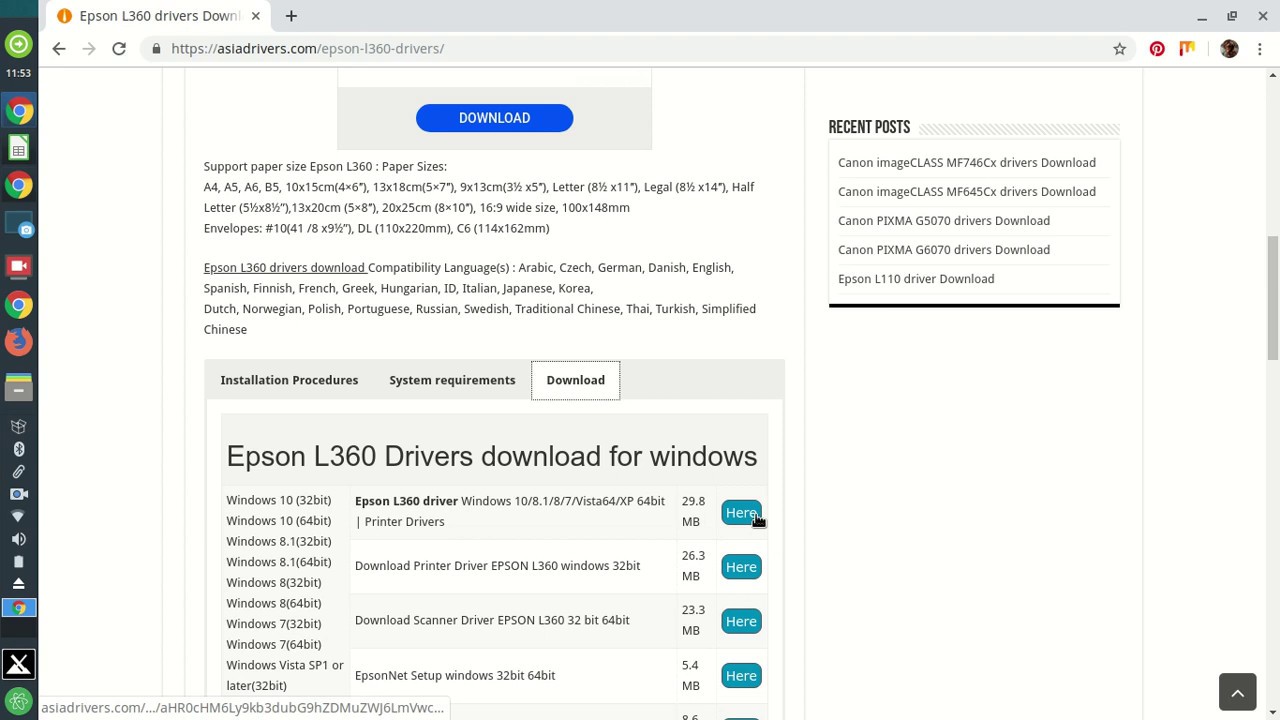Select the Epson L360 drivers browser tab
The image size is (1280, 720).
pos(158,16)
